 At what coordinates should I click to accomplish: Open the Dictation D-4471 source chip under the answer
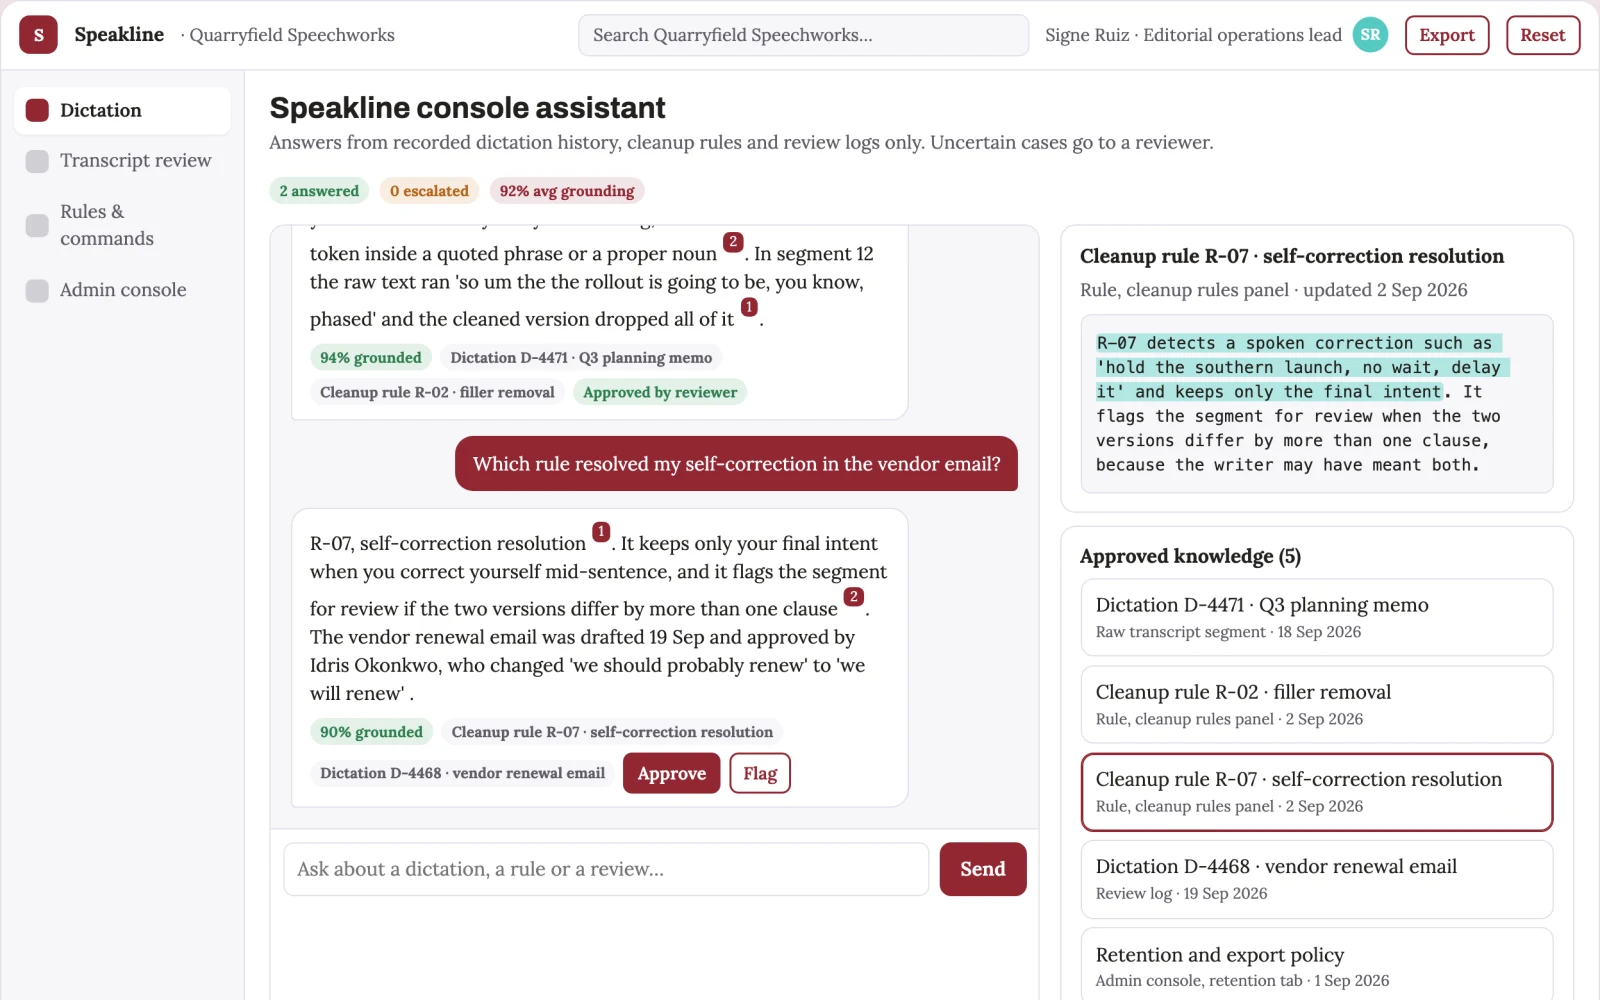point(581,358)
